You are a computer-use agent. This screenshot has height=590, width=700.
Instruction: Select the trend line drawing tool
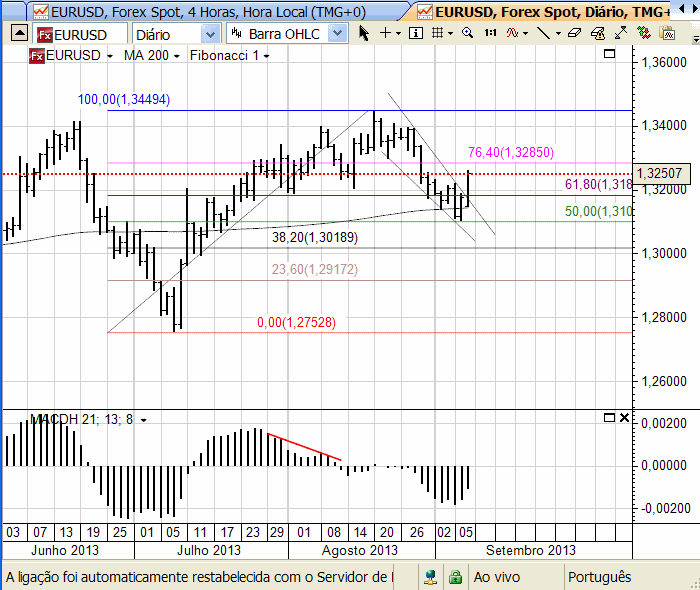[x=543, y=33]
